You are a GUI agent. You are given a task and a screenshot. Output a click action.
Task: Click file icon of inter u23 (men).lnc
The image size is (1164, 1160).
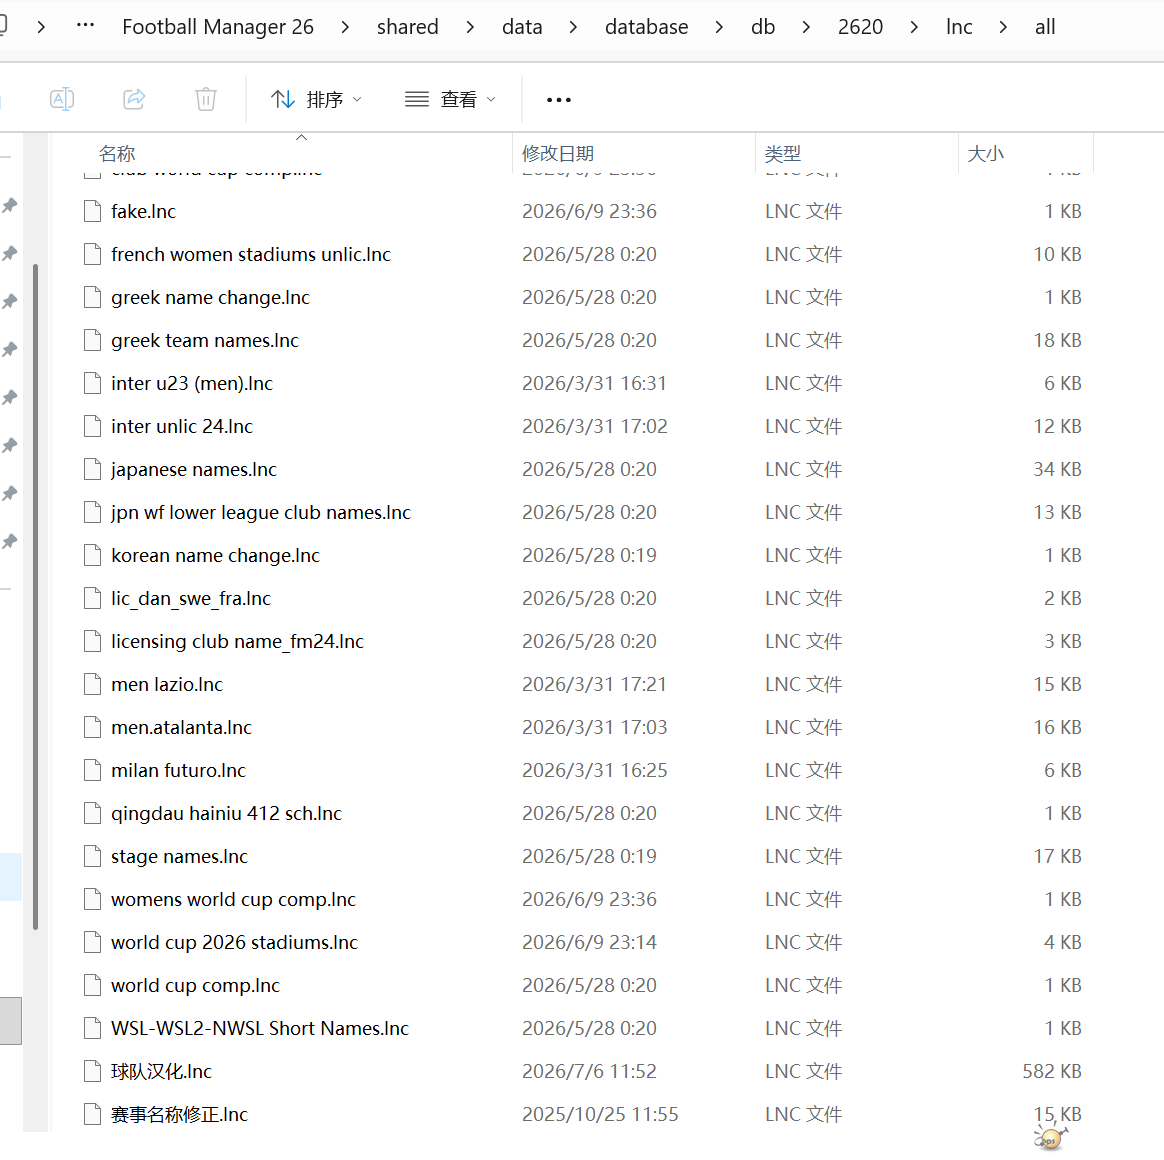point(92,384)
